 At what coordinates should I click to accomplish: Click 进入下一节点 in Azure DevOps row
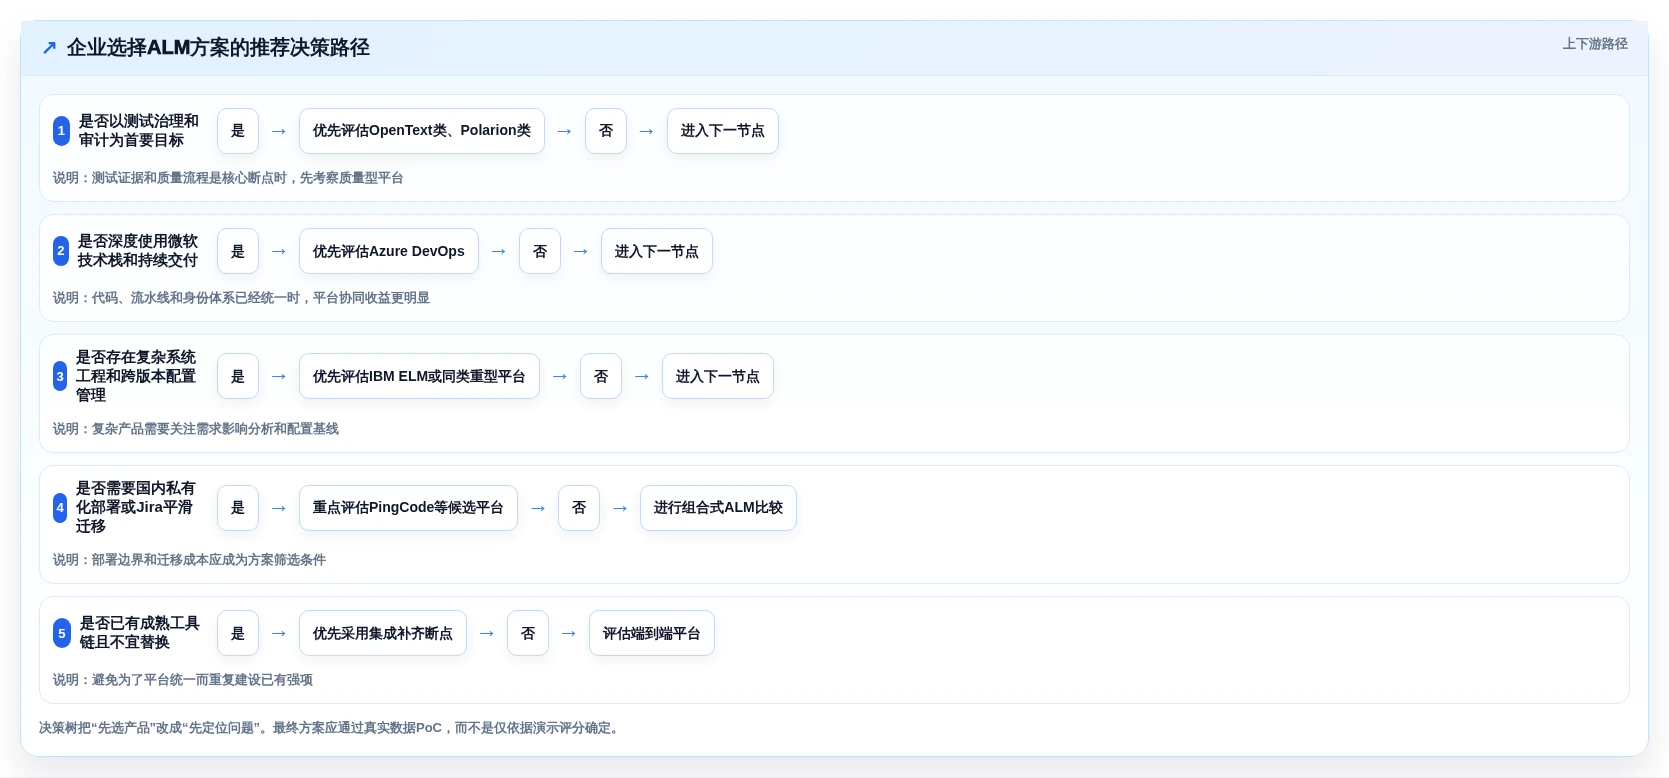pyautogui.click(x=657, y=251)
